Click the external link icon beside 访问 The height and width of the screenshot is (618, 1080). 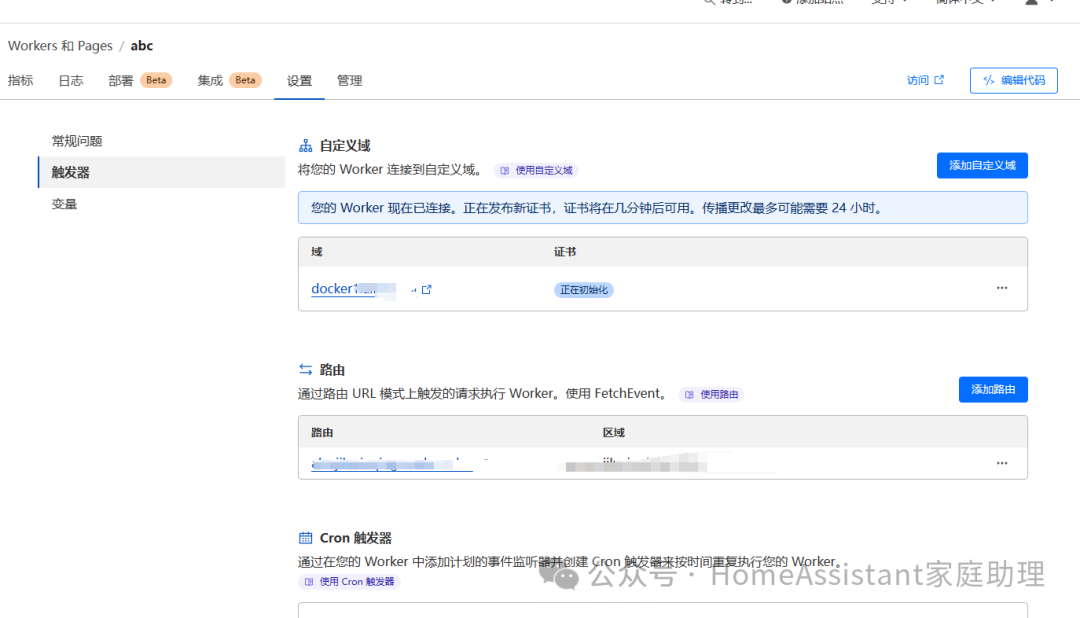[939, 80]
